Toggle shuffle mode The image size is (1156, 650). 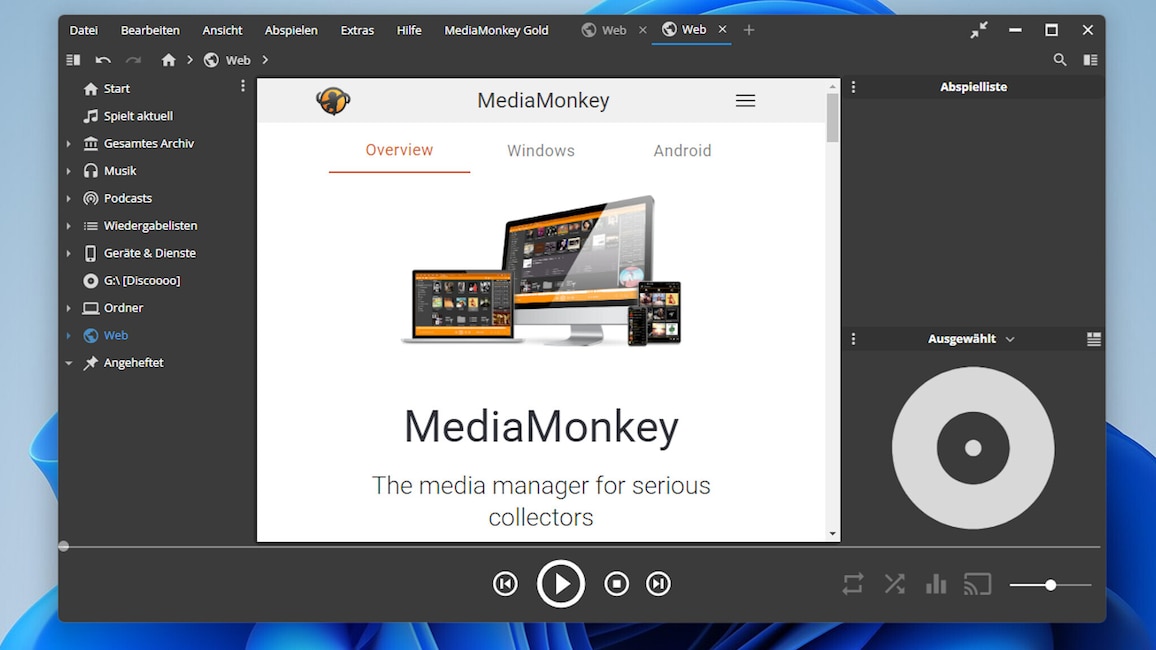pyautogui.click(x=894, y=584)
